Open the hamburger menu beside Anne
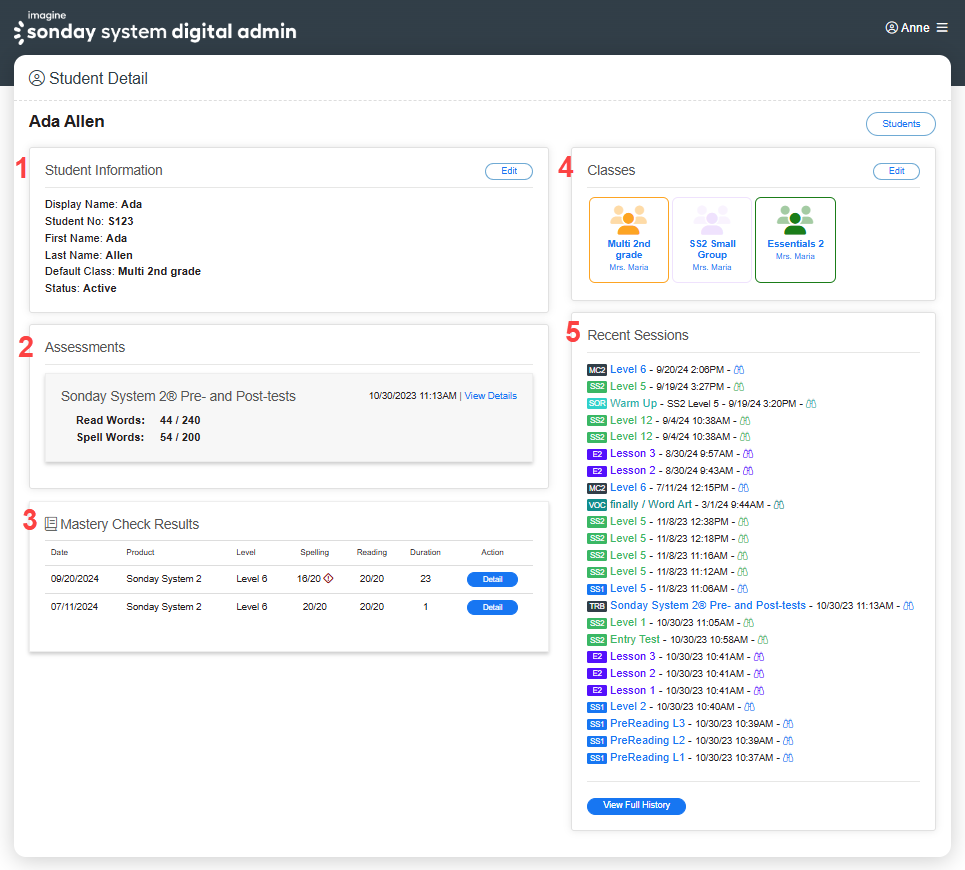Viewport: 965px width, 870px height. [x=942, y=28]
